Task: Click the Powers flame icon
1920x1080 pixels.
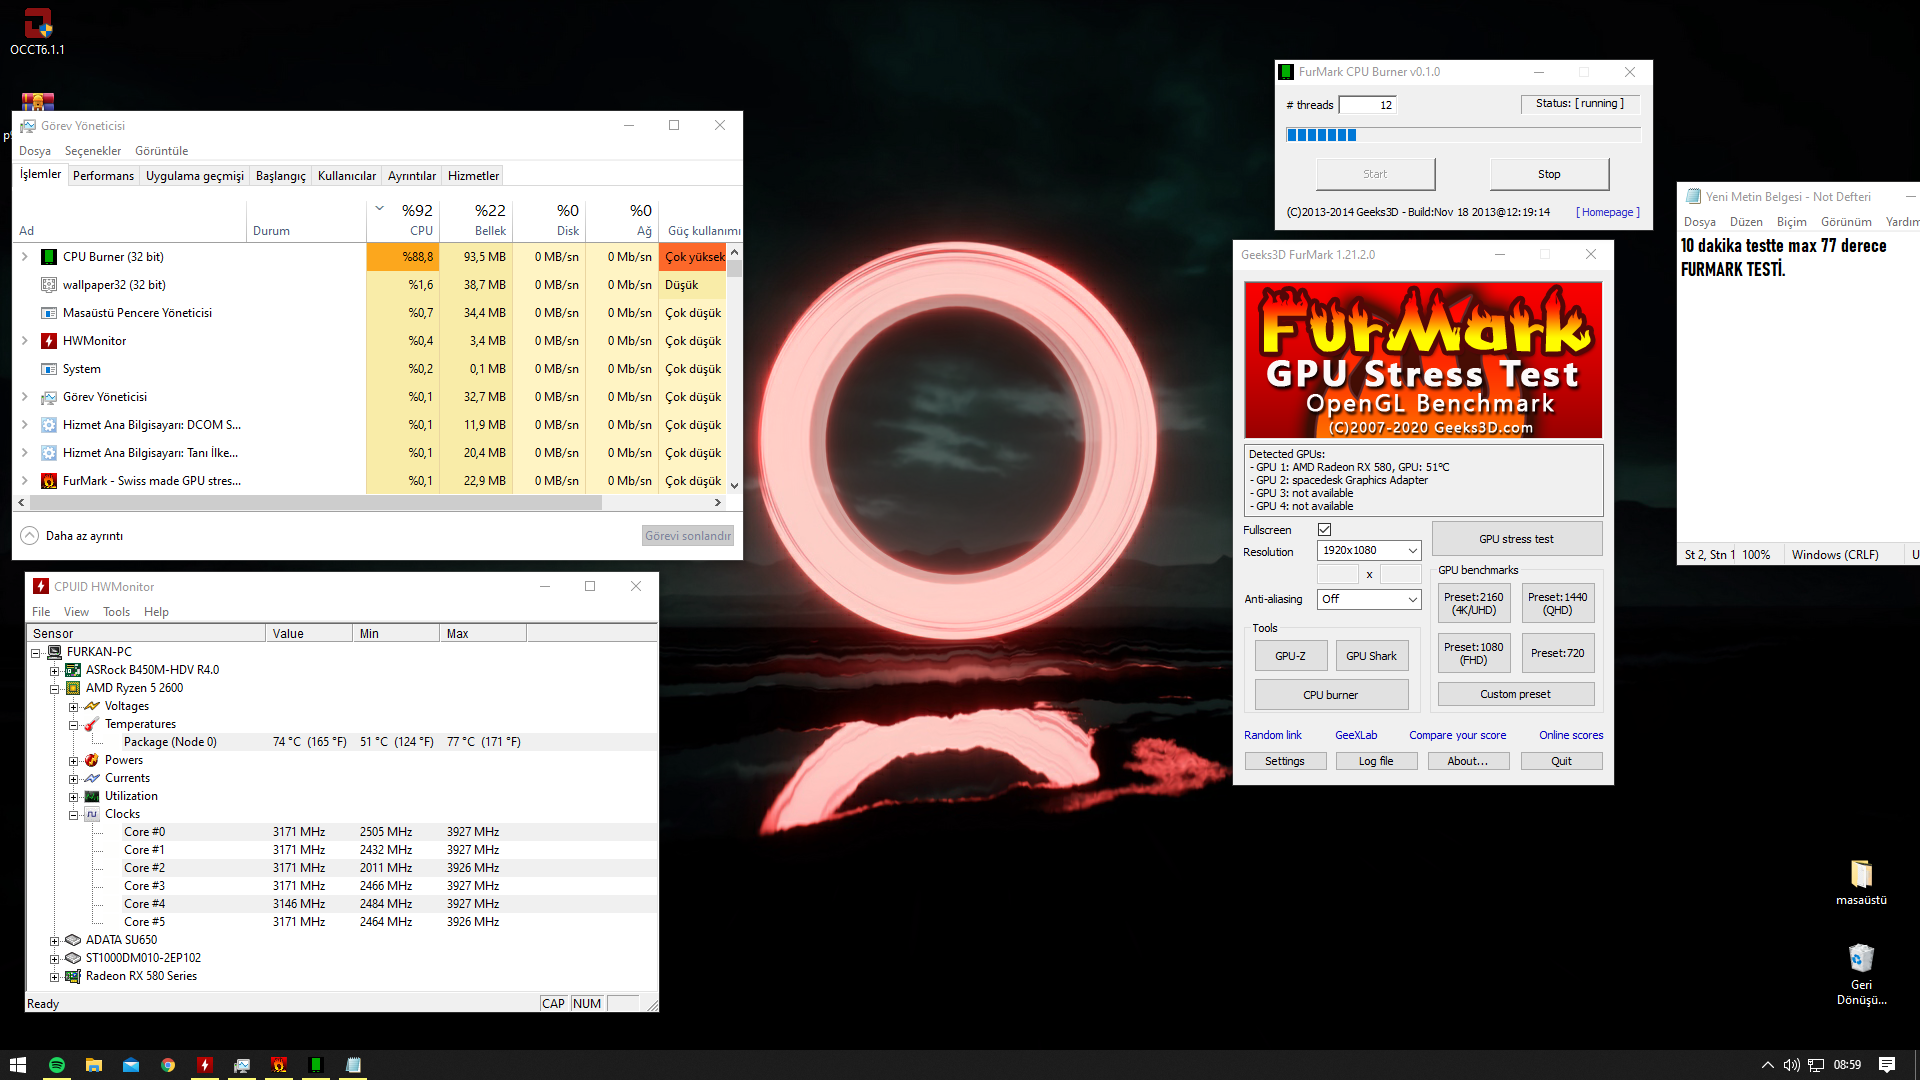Action: coord(92,760)
